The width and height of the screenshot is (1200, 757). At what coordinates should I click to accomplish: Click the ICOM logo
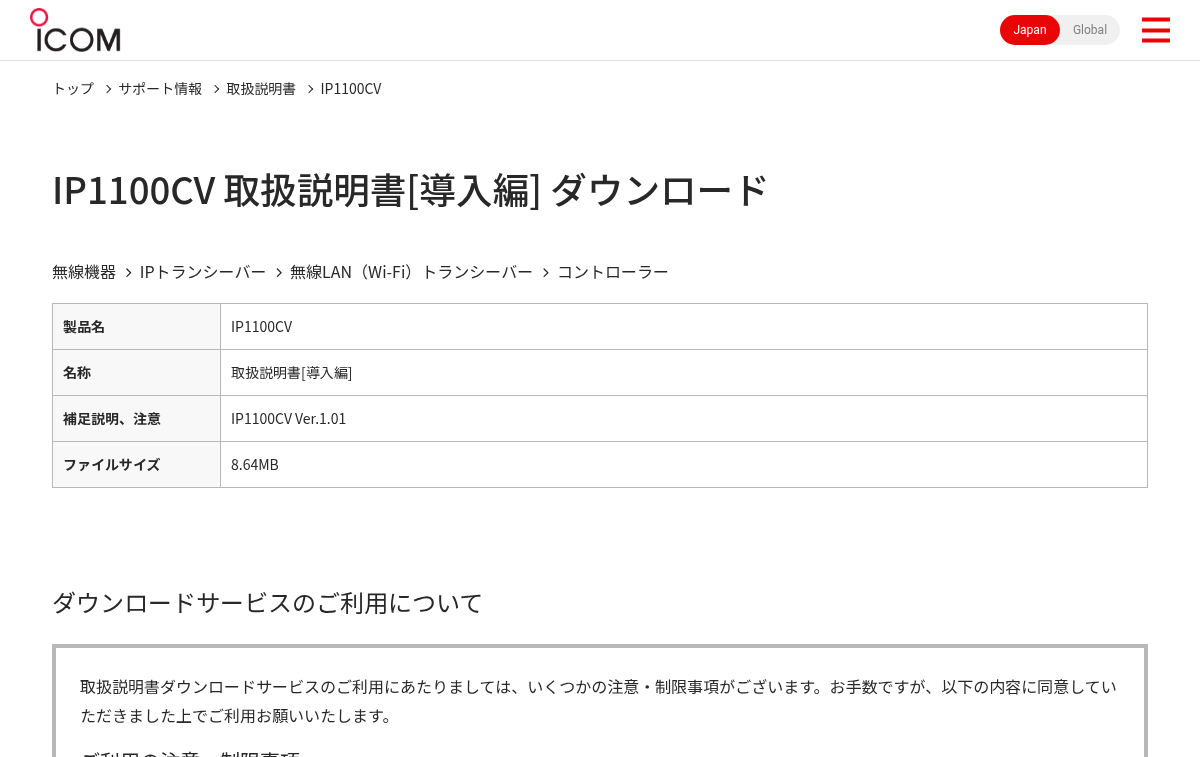[75, 30]
